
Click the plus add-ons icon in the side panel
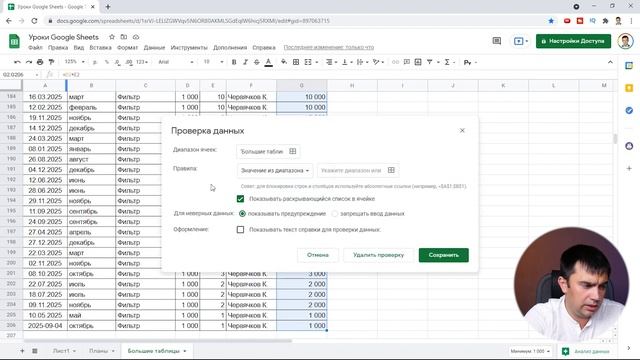coord(629,168)
